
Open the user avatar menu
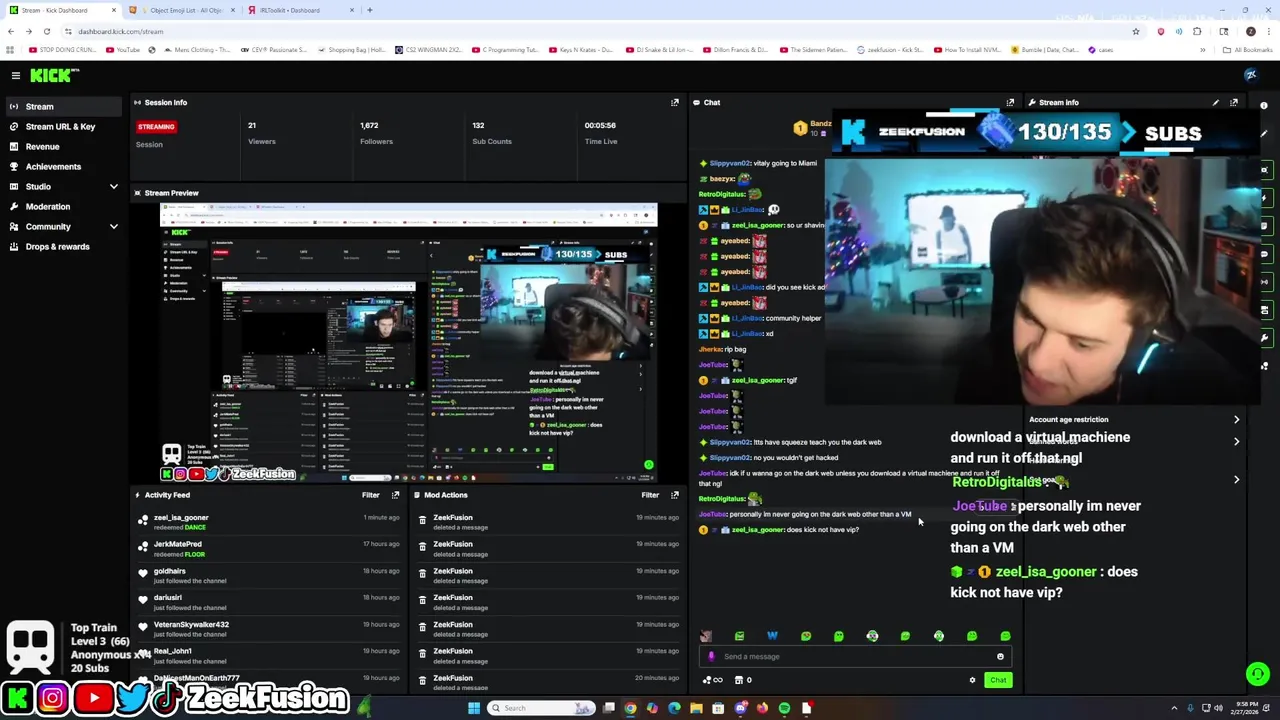point(1251,75)
